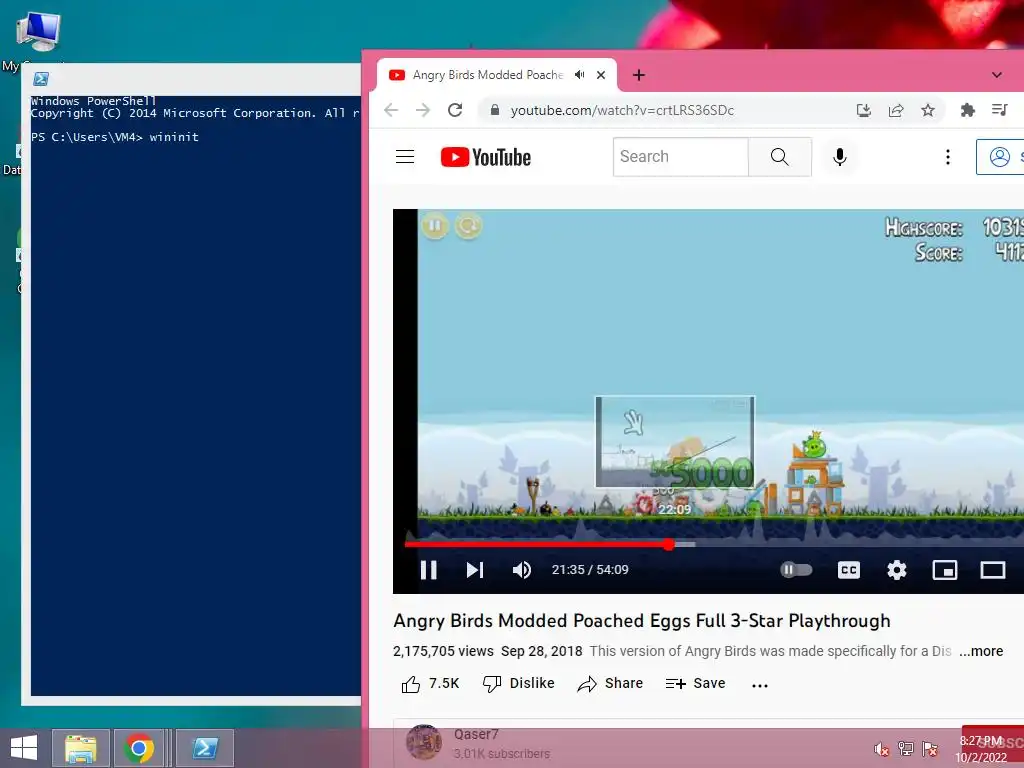The width and height of the screenshot is (1024, 768).
Task: Click the in-game pause button
Action: click(435, 226)
